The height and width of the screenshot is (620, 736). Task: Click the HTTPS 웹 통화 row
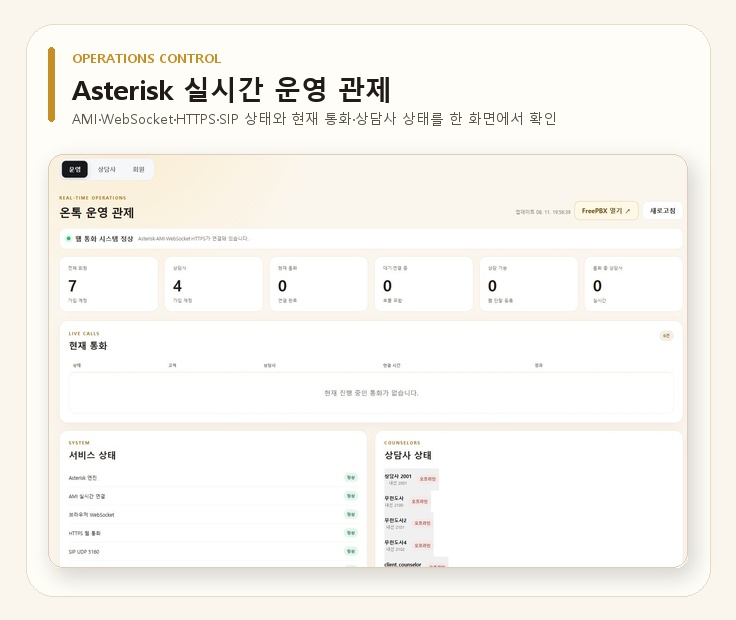213,533
